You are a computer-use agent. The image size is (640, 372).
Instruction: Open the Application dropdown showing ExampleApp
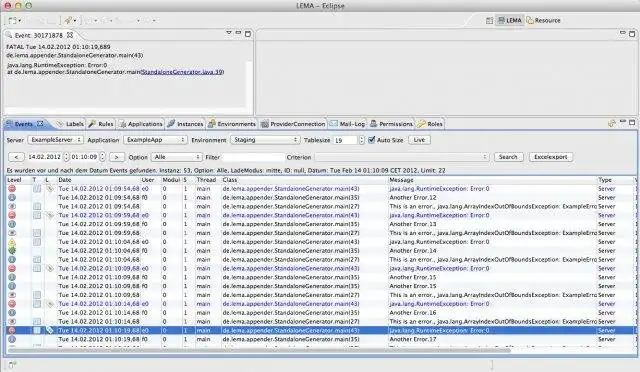point(155,140)
